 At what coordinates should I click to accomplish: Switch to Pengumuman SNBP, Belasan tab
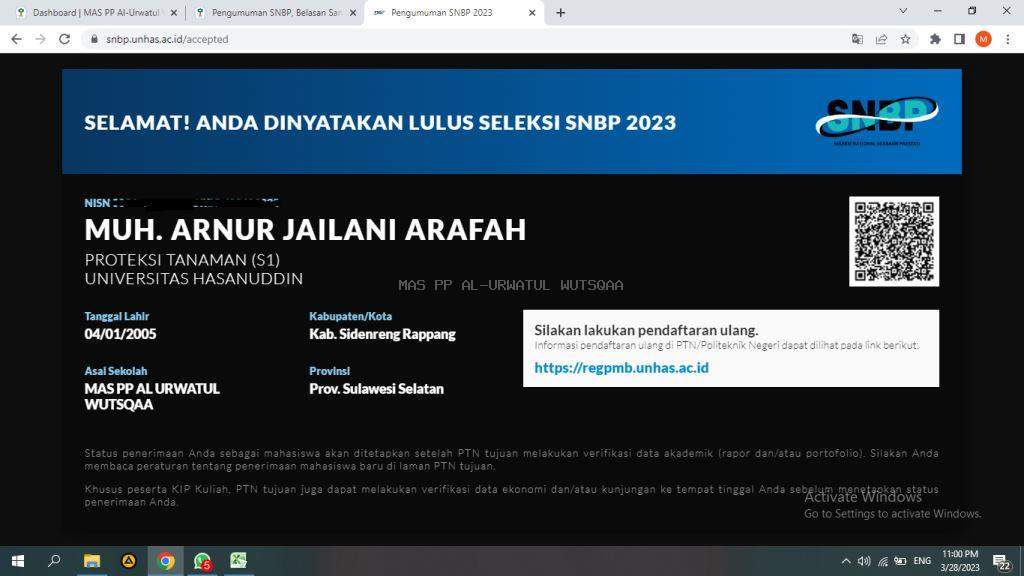(270, 13)
